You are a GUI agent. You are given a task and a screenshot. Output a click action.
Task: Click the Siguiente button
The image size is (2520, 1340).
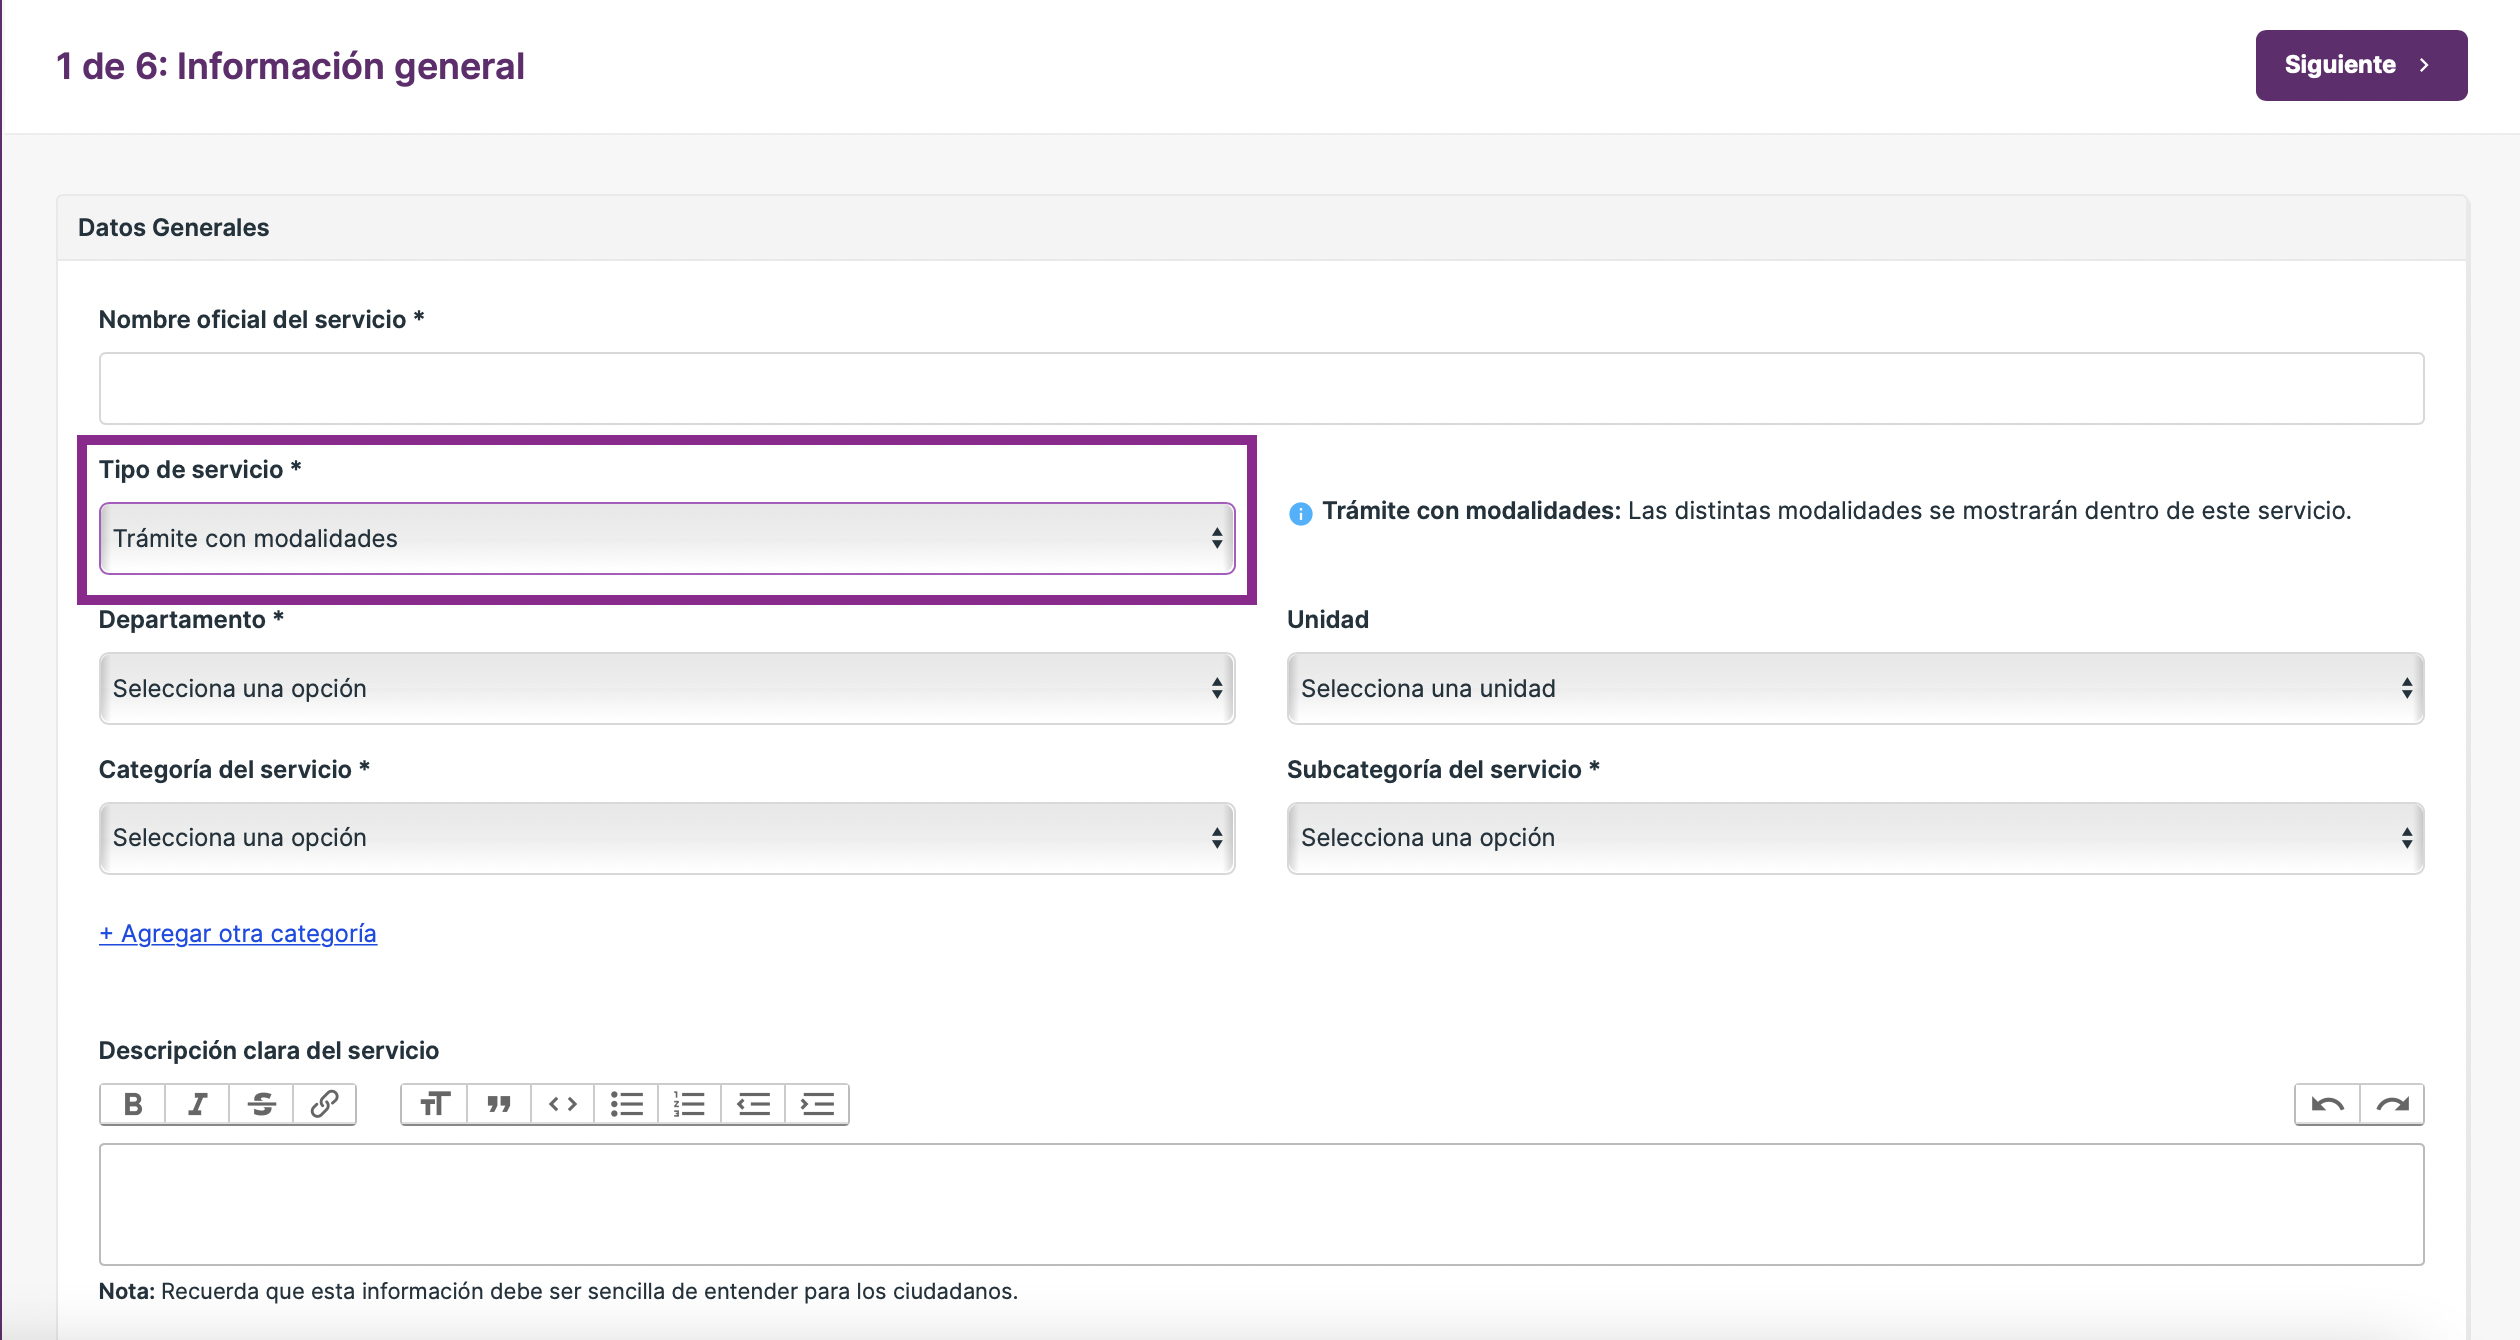pyautogui.click(x=2361, y=65)
